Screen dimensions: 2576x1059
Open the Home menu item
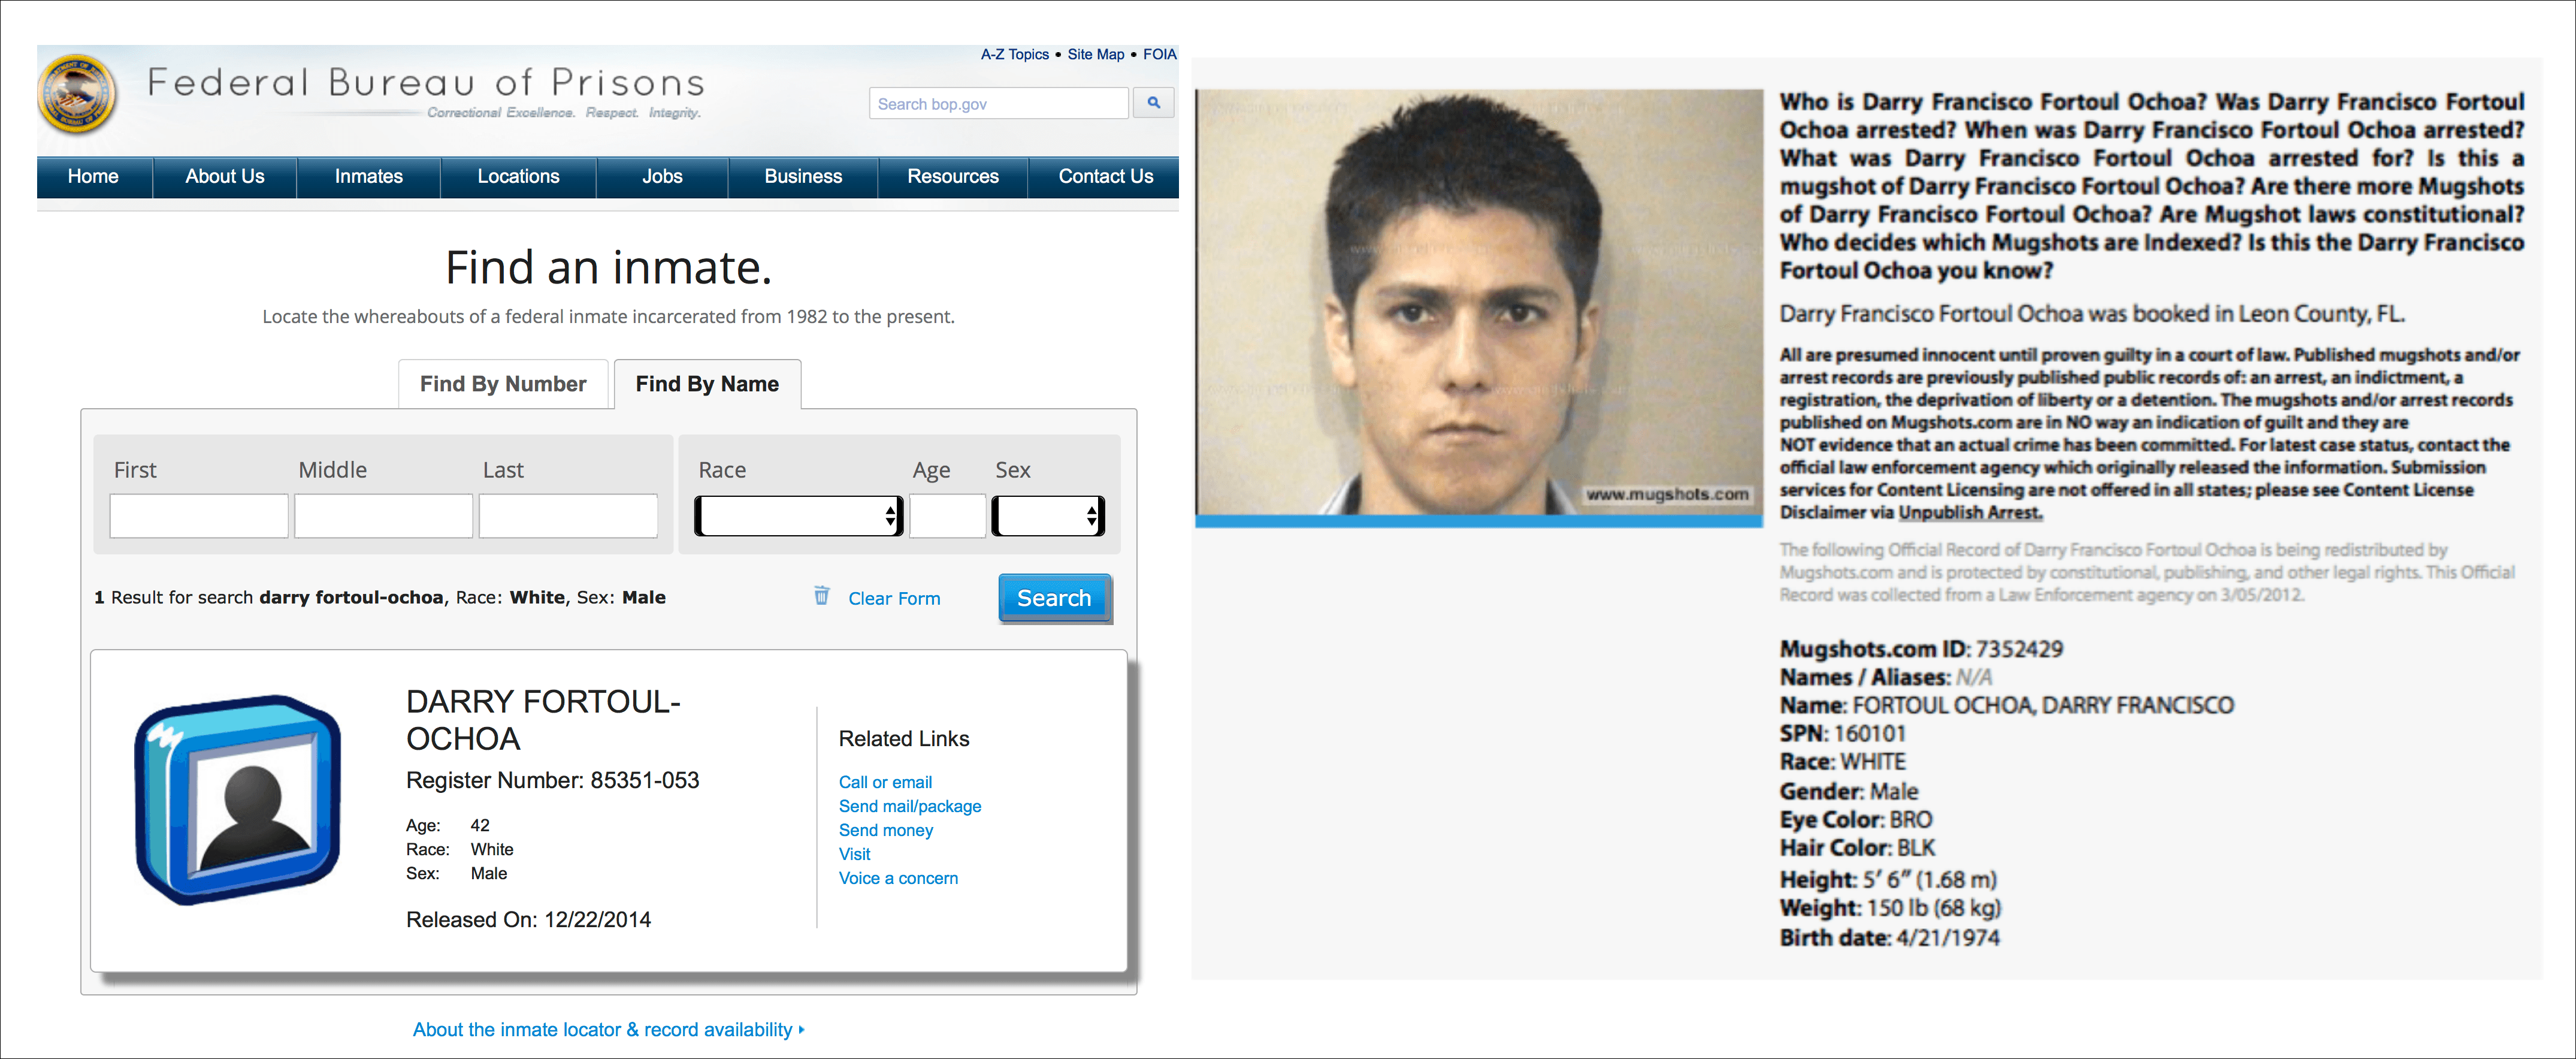click(93, 177)
